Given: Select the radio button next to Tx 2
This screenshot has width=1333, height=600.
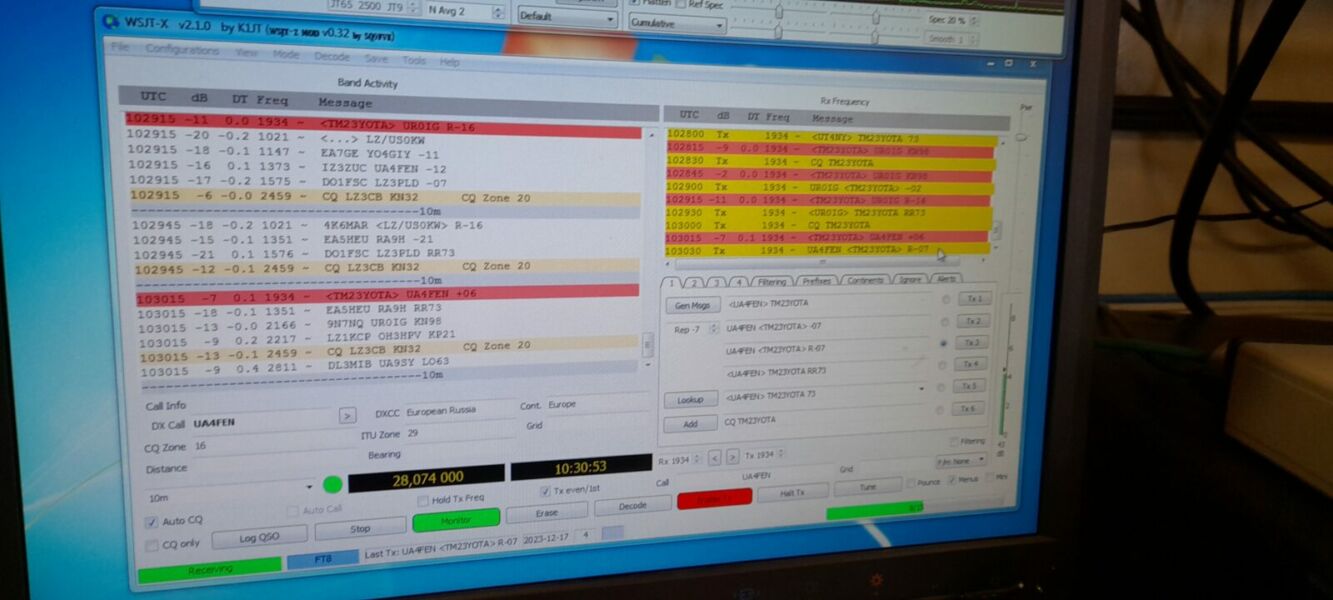Looking at the screenshot, I should pos(944,322).
